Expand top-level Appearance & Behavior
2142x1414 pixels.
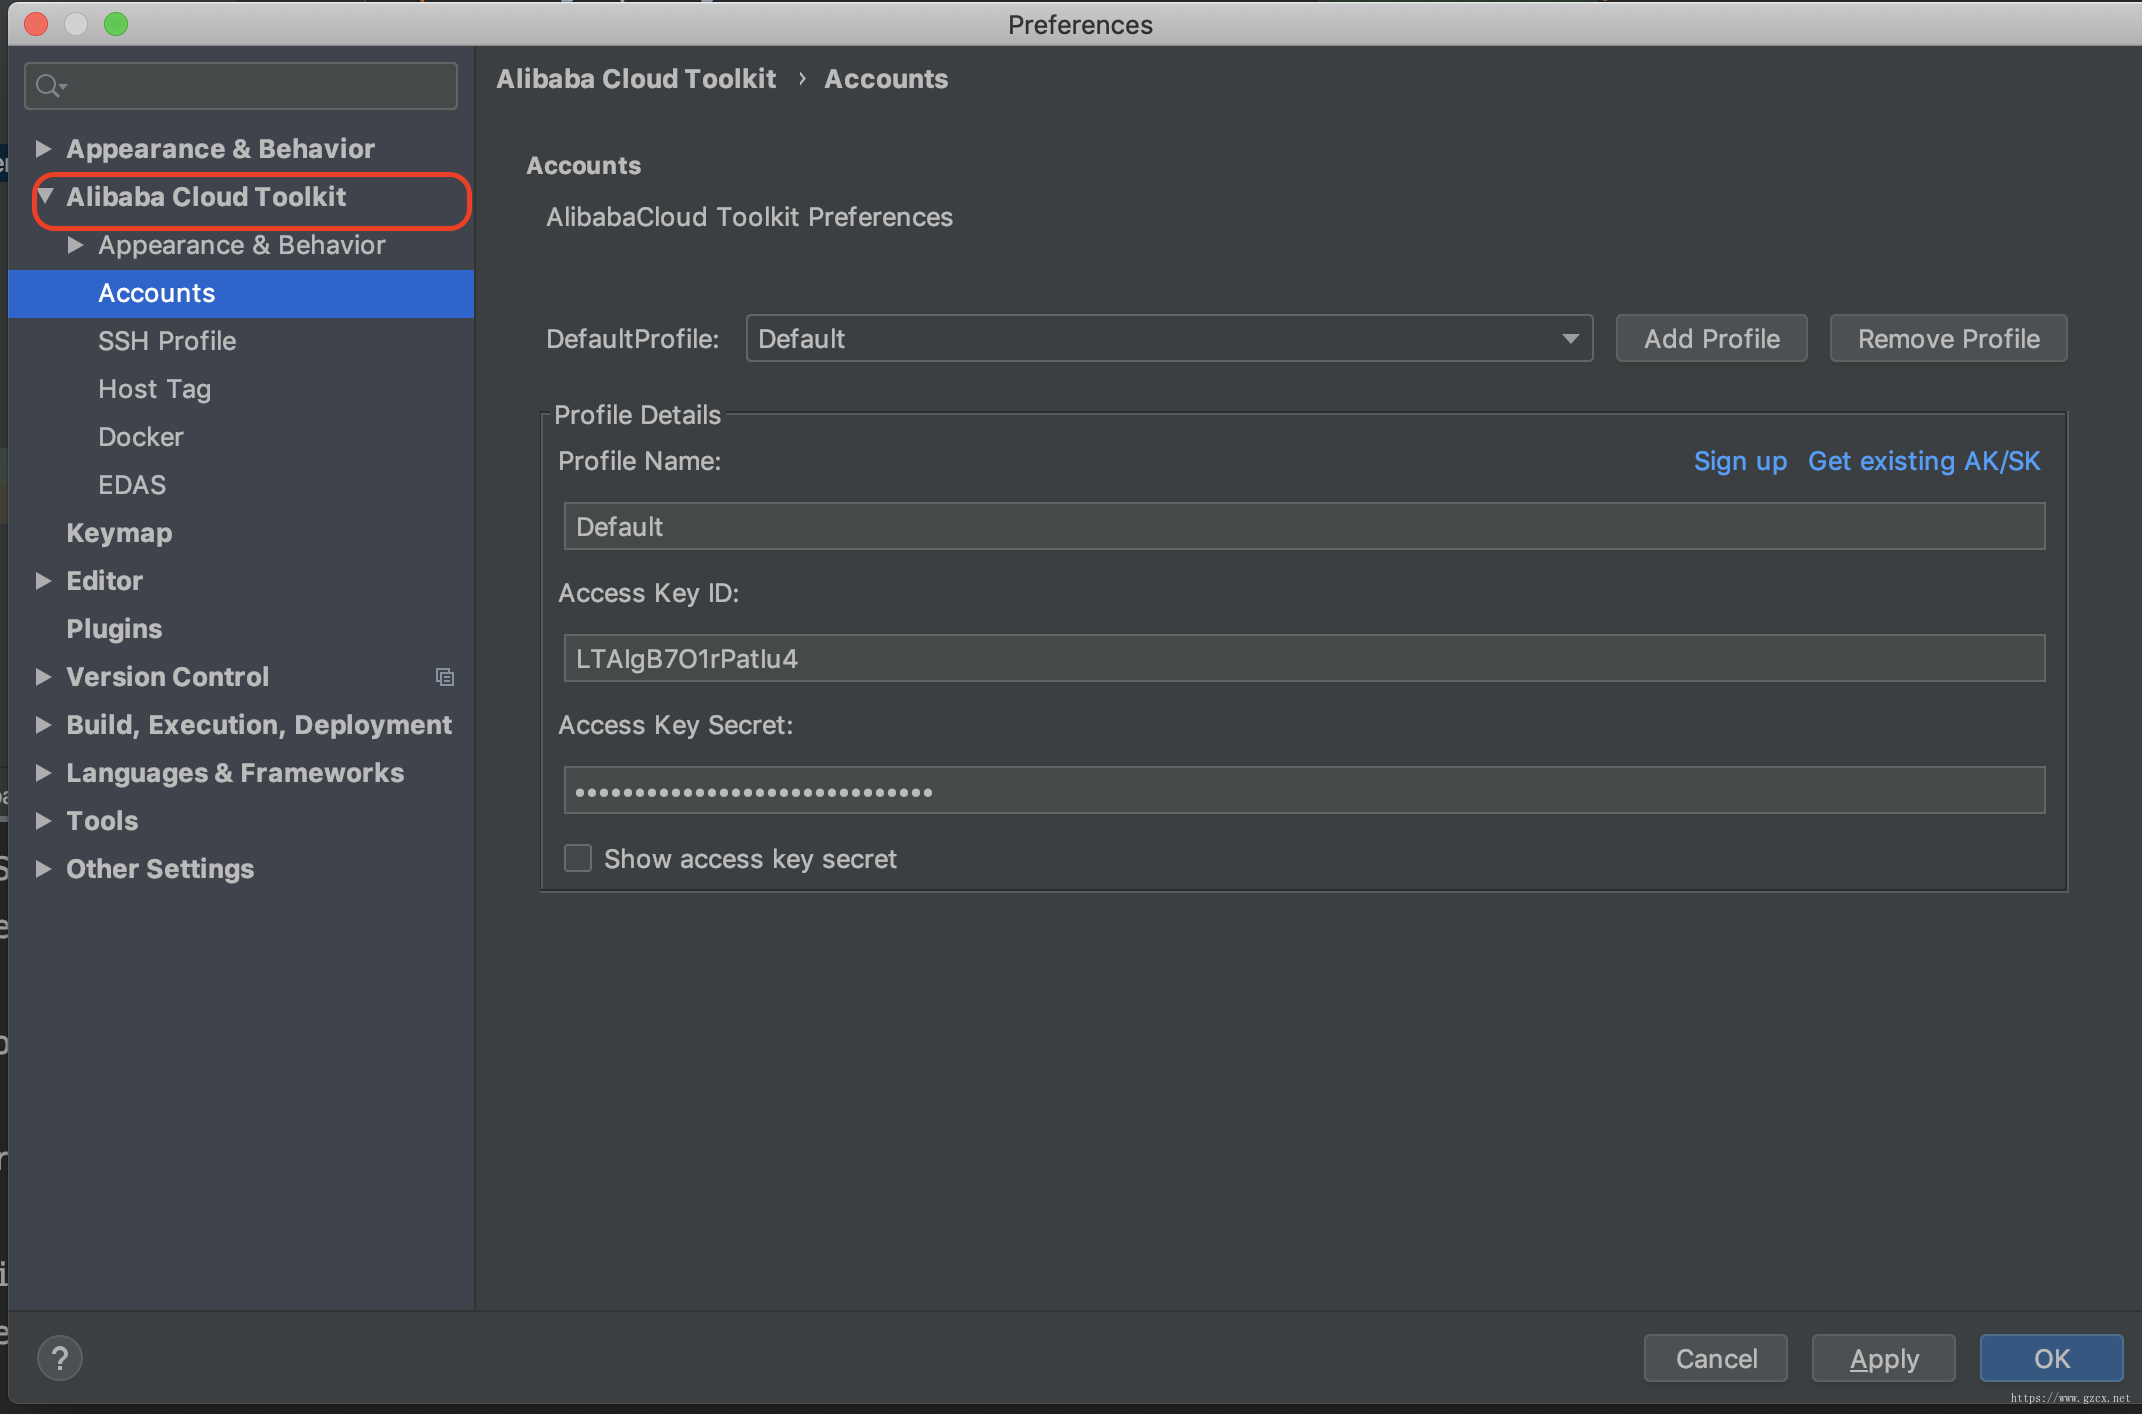click(x=43, y=148)
